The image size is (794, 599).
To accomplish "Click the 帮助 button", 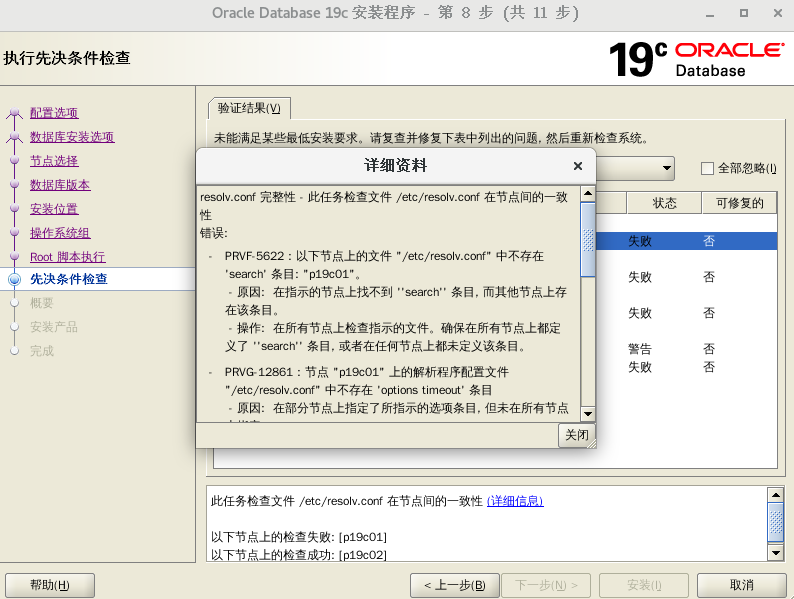I will coord(50,585).
